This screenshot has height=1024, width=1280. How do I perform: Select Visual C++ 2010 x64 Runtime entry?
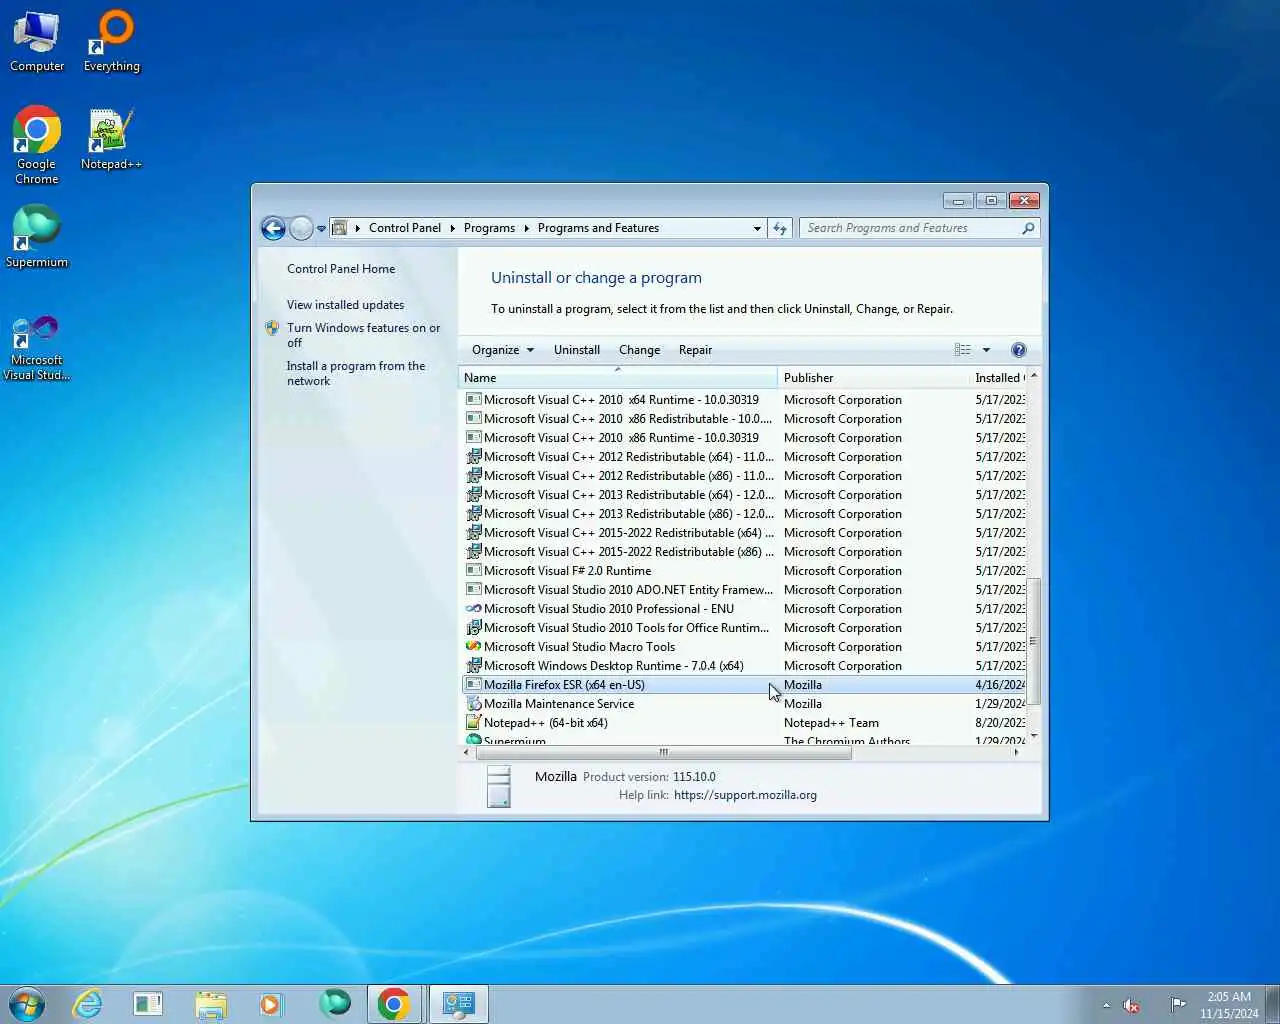click(744, 400)
